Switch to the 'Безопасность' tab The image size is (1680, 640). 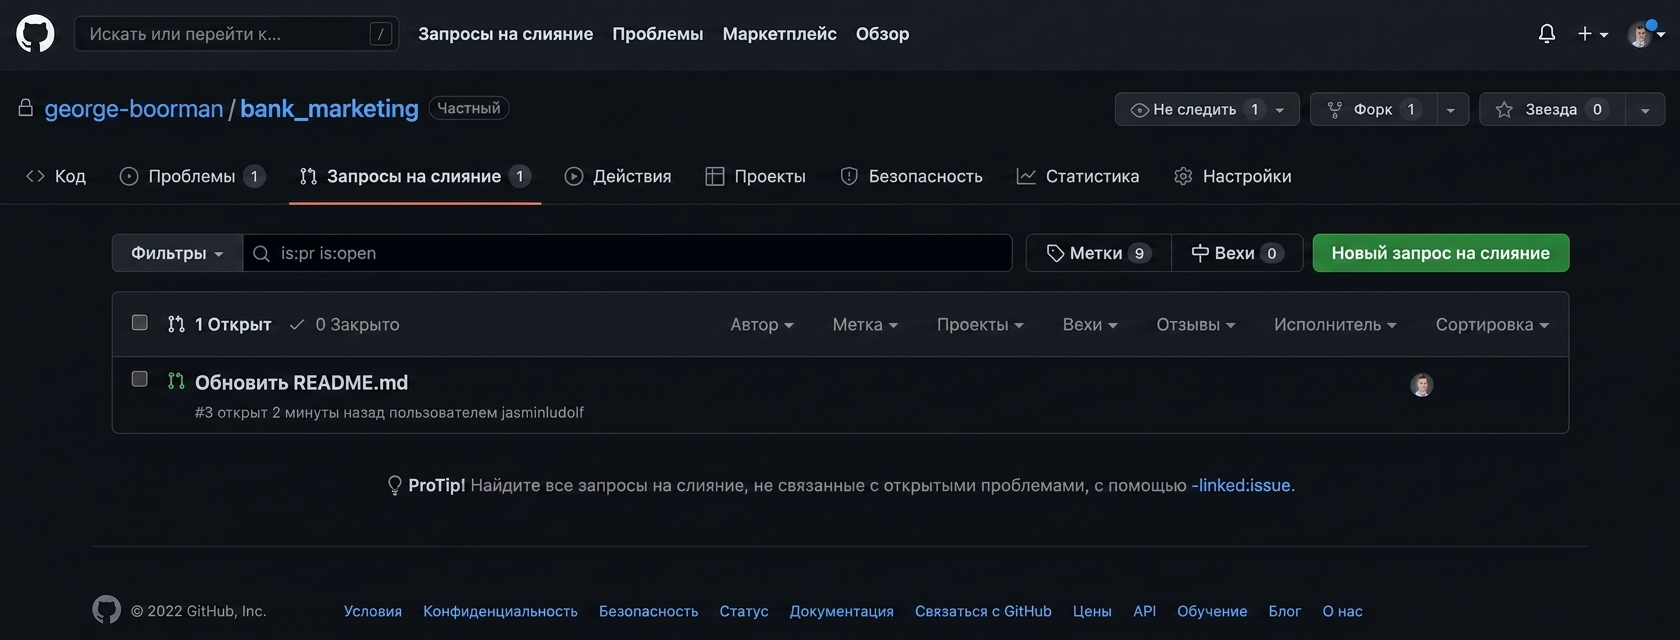click(911, 176)
